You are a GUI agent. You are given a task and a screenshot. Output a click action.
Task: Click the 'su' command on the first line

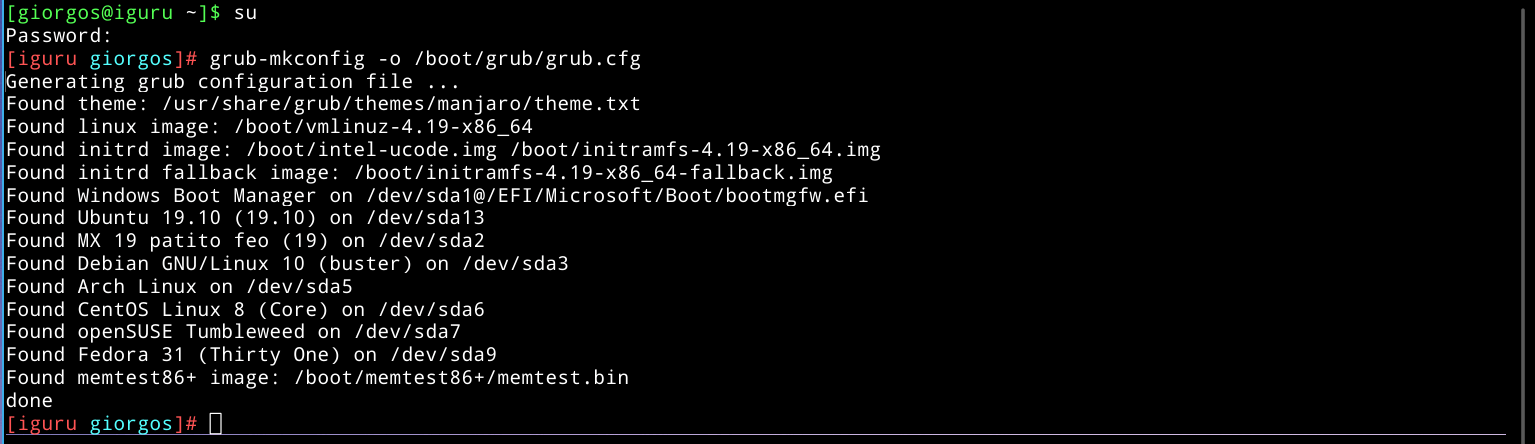(245, 13)
